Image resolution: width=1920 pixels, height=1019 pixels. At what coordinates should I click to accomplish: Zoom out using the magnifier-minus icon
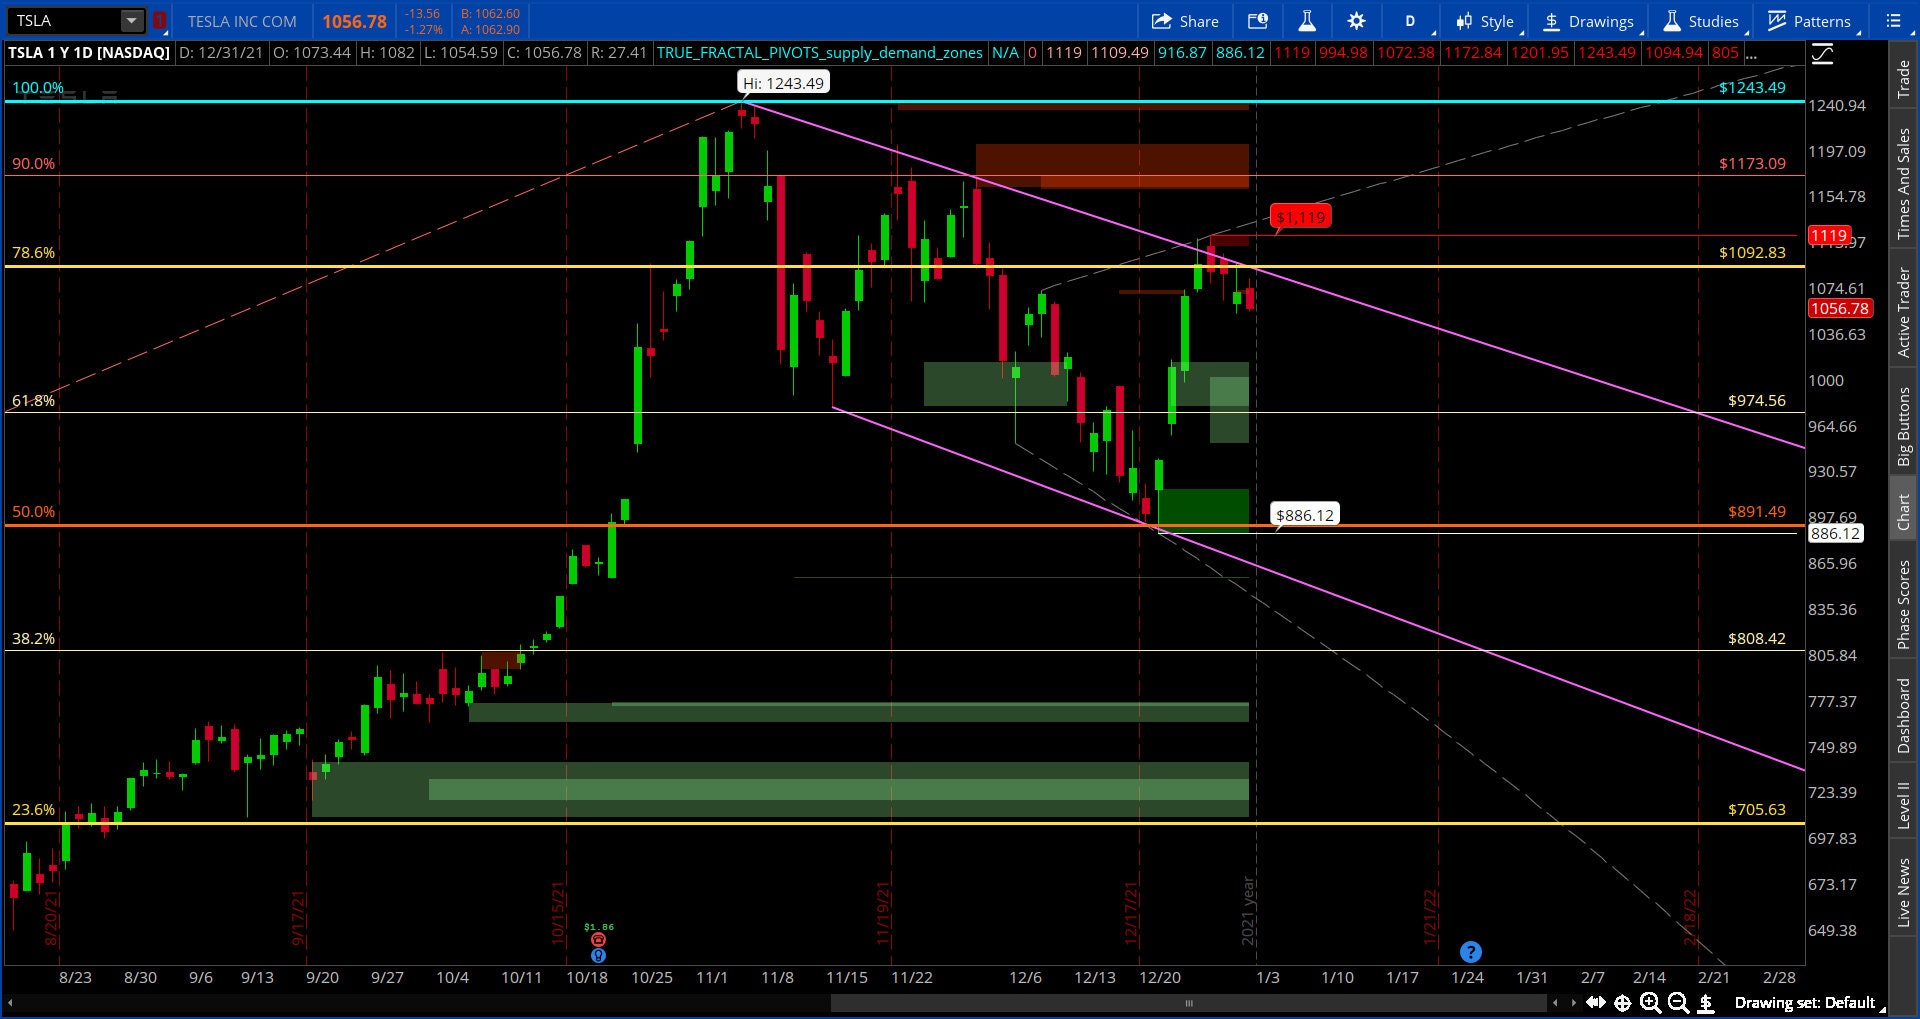pos(1678,1002)
